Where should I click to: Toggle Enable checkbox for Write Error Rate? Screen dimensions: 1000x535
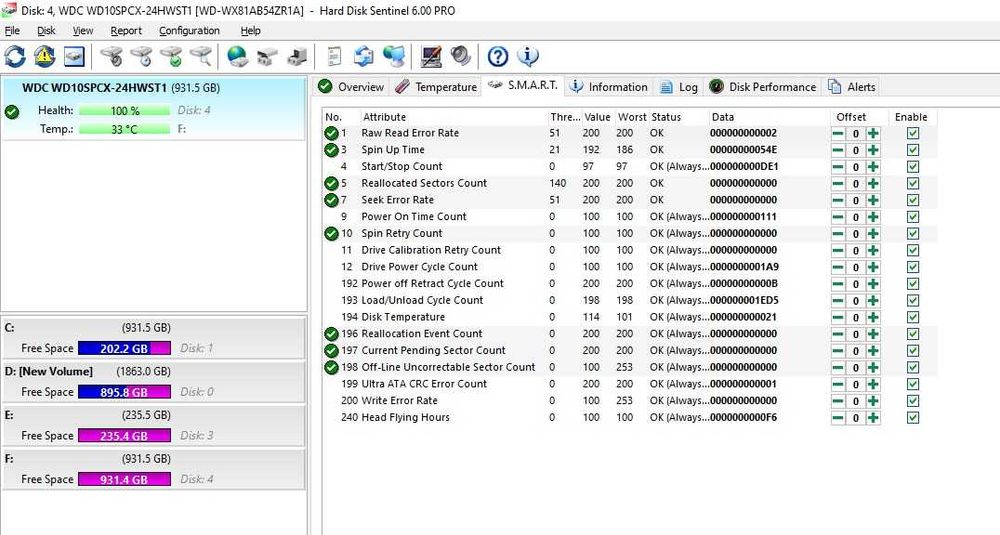pyautogui.click(x=913, y=402)
